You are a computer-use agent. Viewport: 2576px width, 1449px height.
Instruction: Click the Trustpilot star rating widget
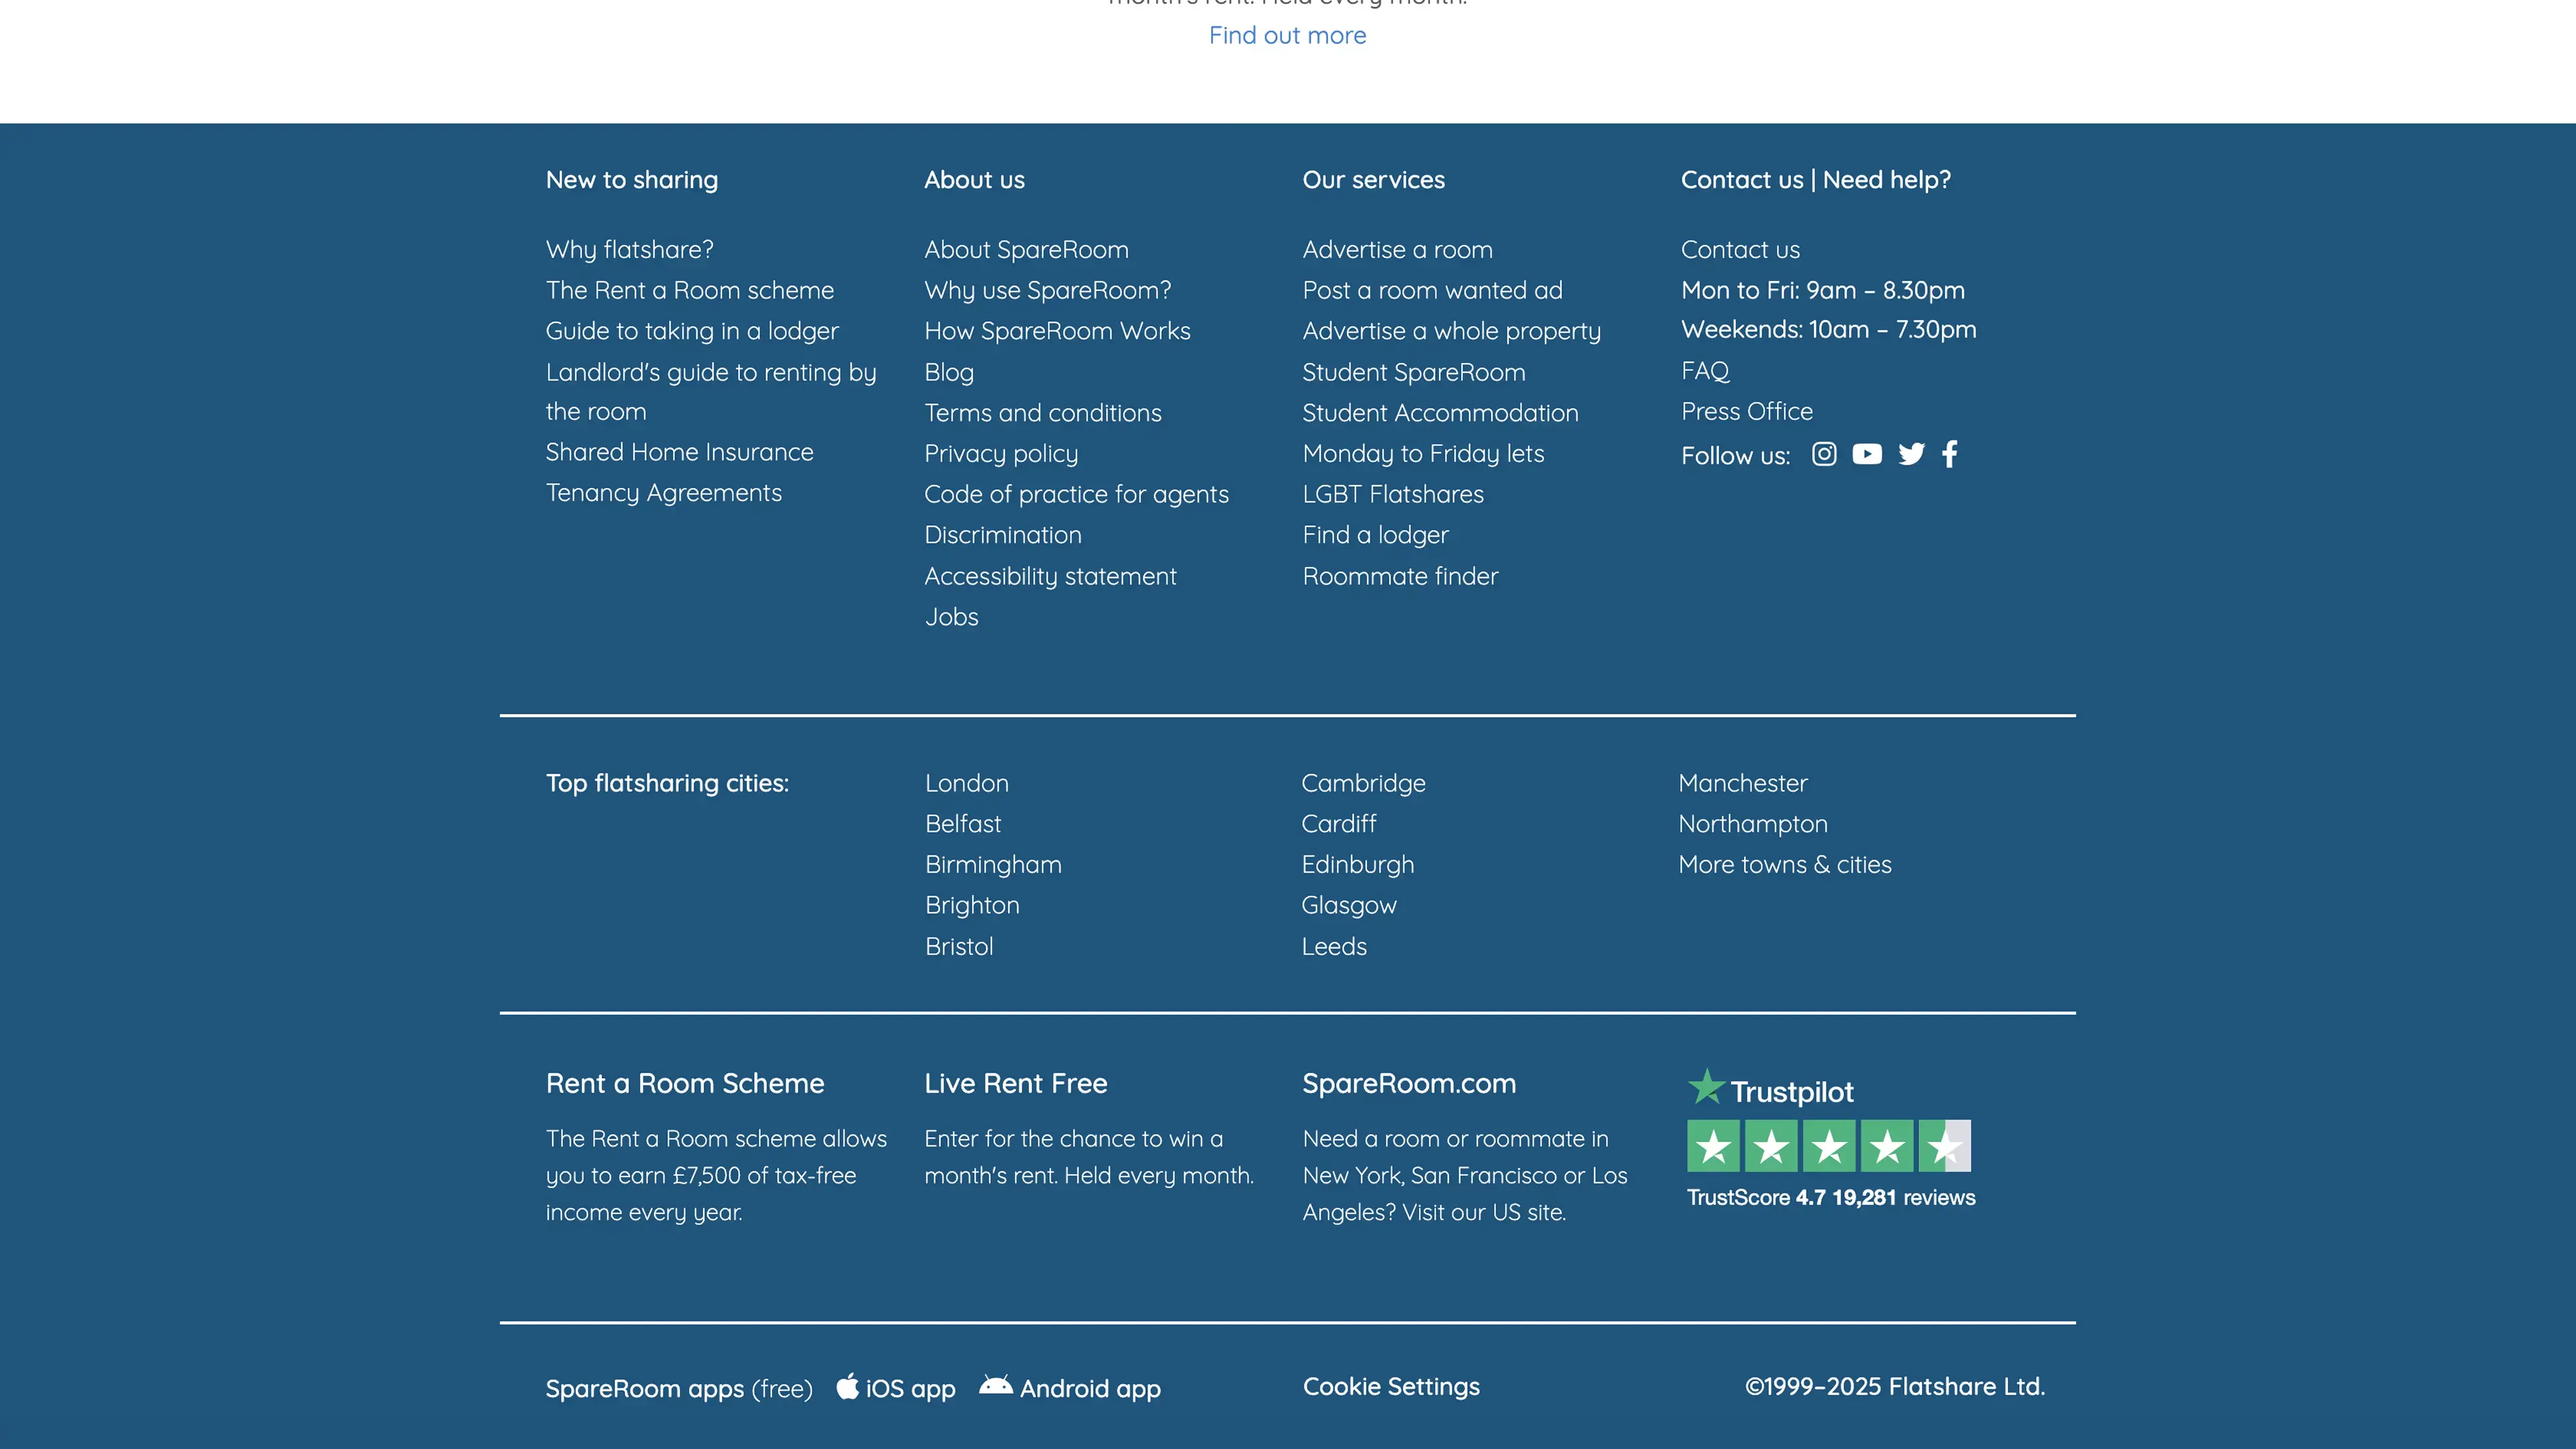(1828, 1146)
